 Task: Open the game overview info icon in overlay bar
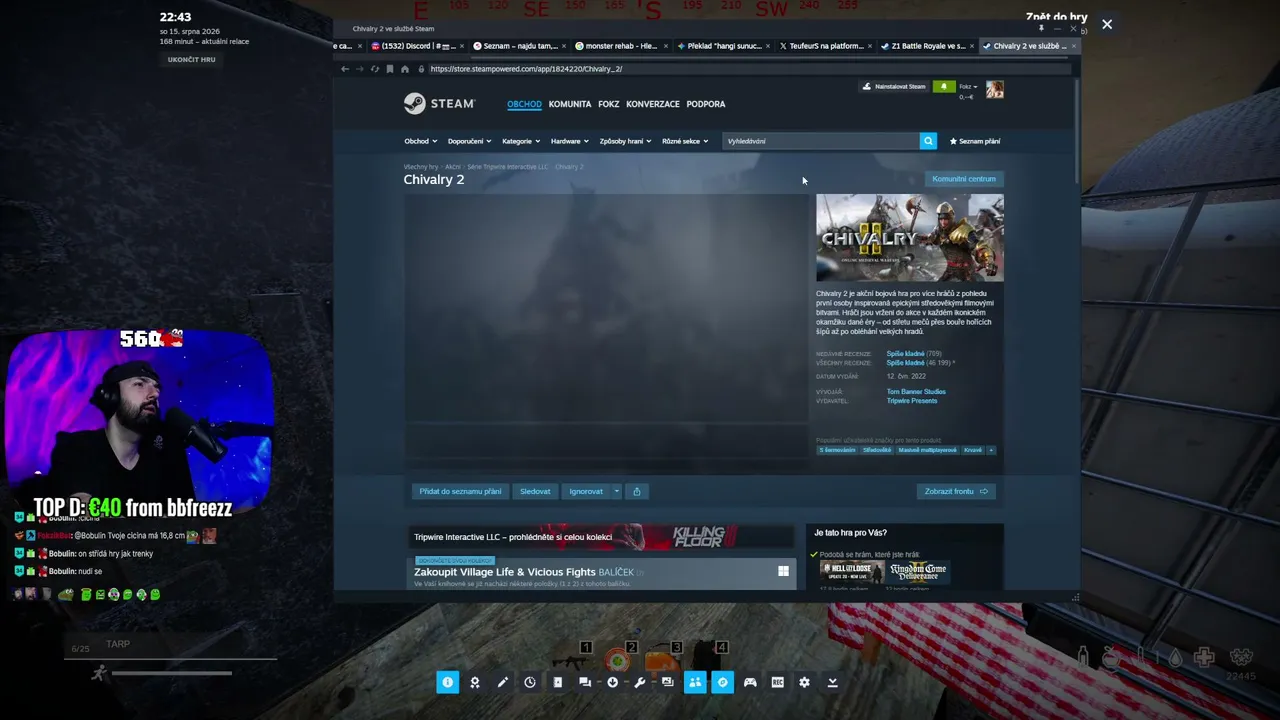coord(447,682)
